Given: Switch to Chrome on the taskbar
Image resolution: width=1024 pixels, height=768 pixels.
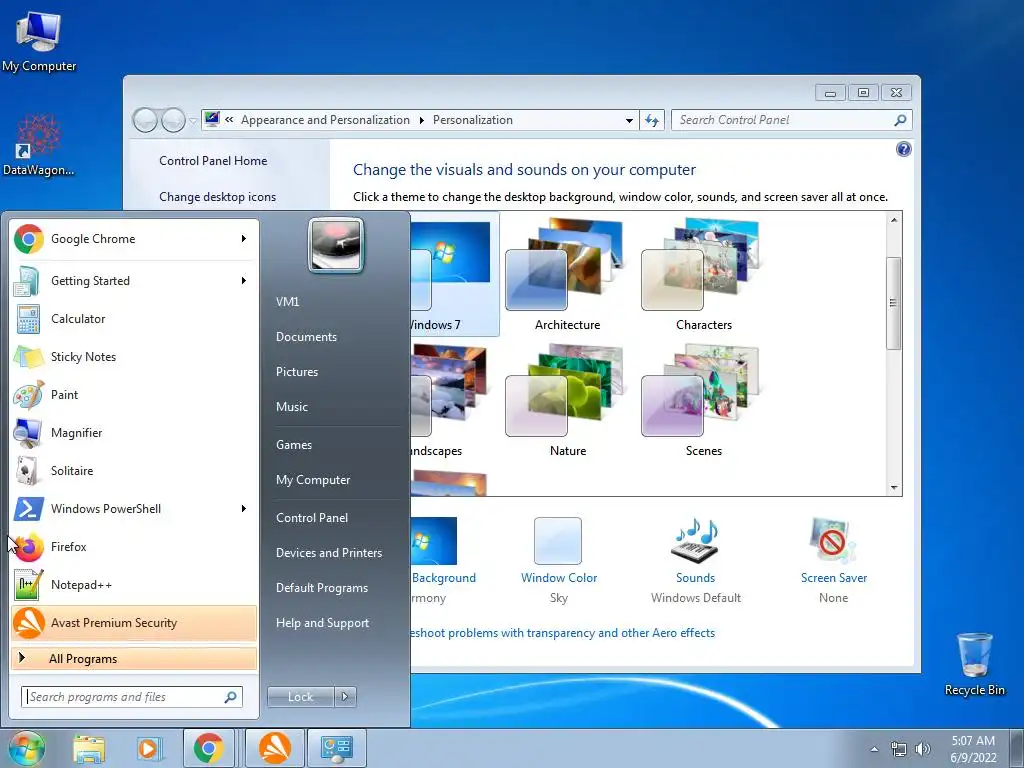Looking at the screenshot, I should tap(208, 748).
